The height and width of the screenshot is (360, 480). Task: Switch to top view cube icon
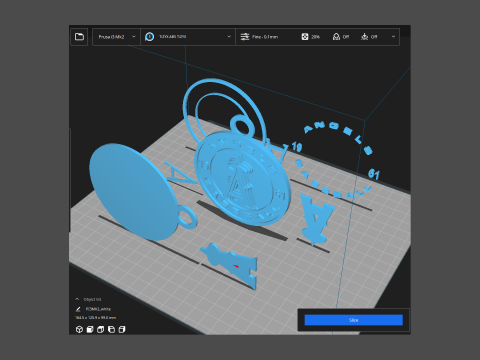[x=100, y=329]
